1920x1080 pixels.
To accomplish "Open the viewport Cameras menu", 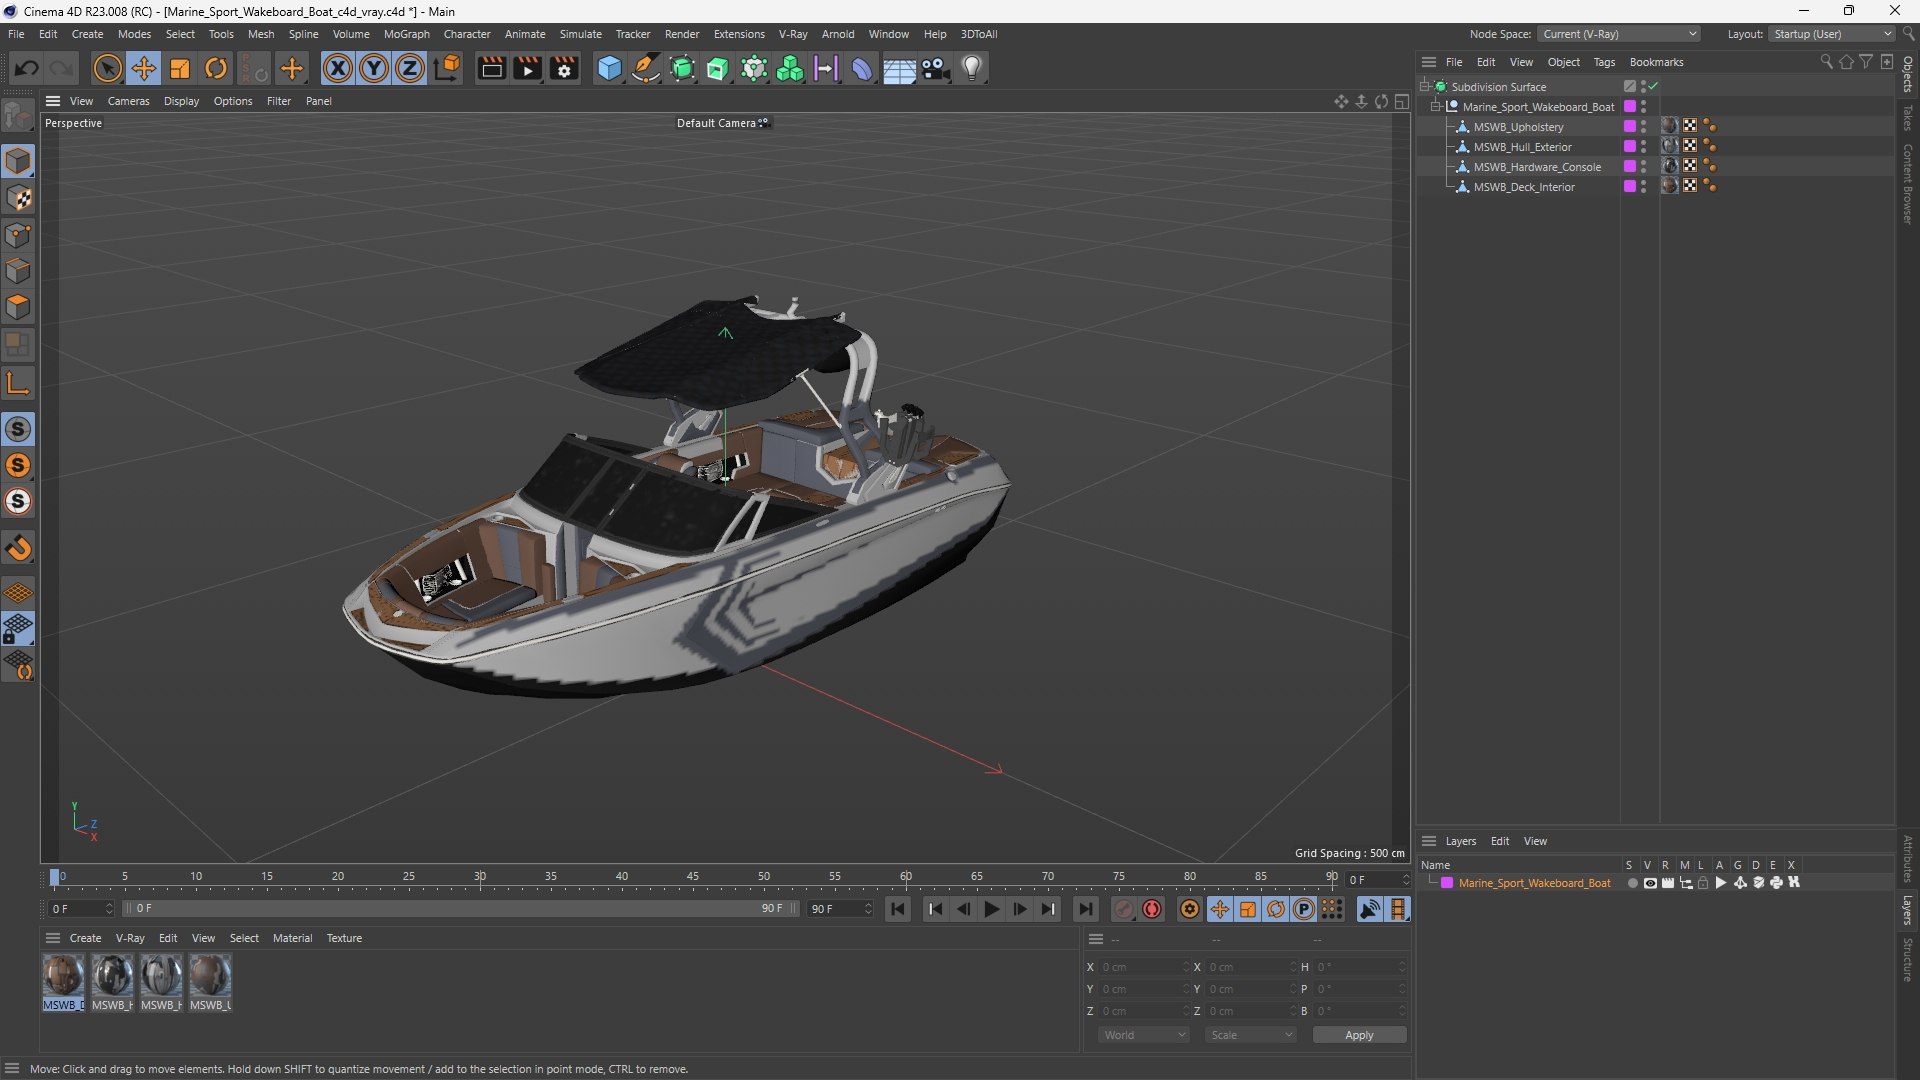I will [x=128, y=101].
